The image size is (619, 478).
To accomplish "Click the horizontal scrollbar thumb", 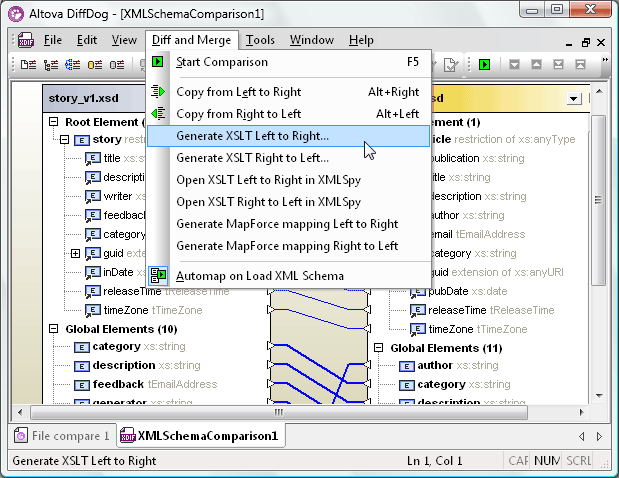I will coord(279,413).
